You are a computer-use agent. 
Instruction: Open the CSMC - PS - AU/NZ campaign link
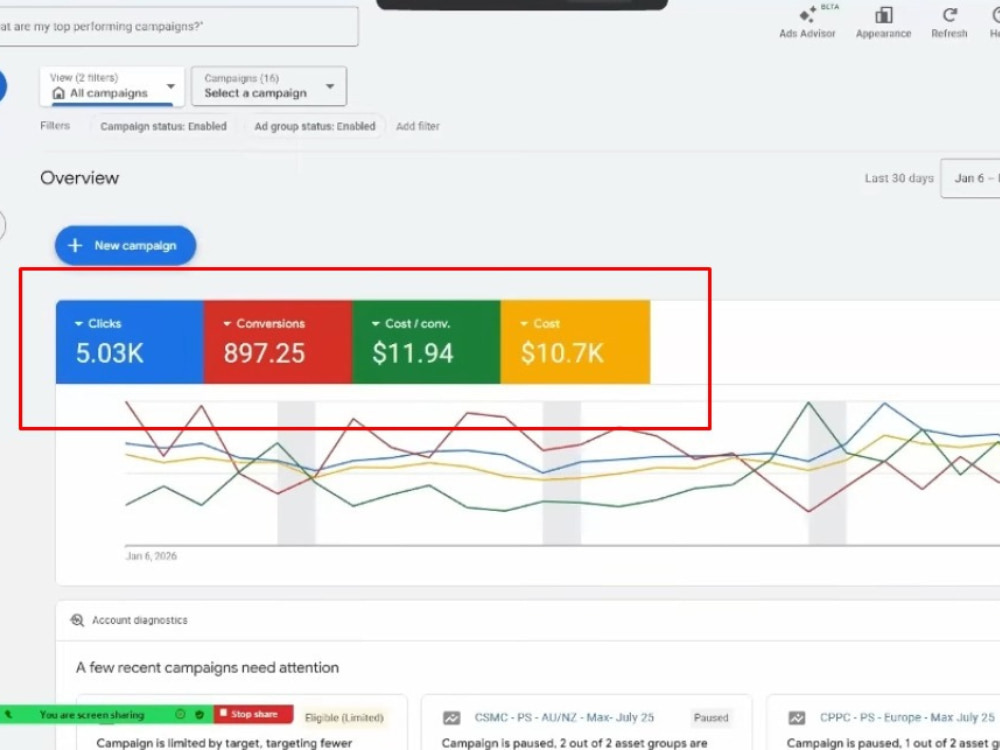click(x=564, y=717)
